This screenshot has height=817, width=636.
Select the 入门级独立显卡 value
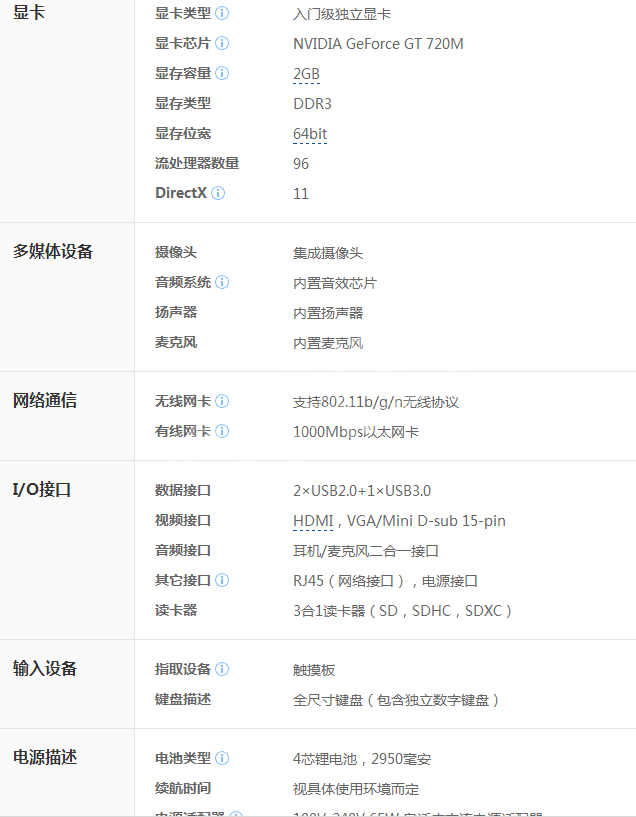point(342,14)
